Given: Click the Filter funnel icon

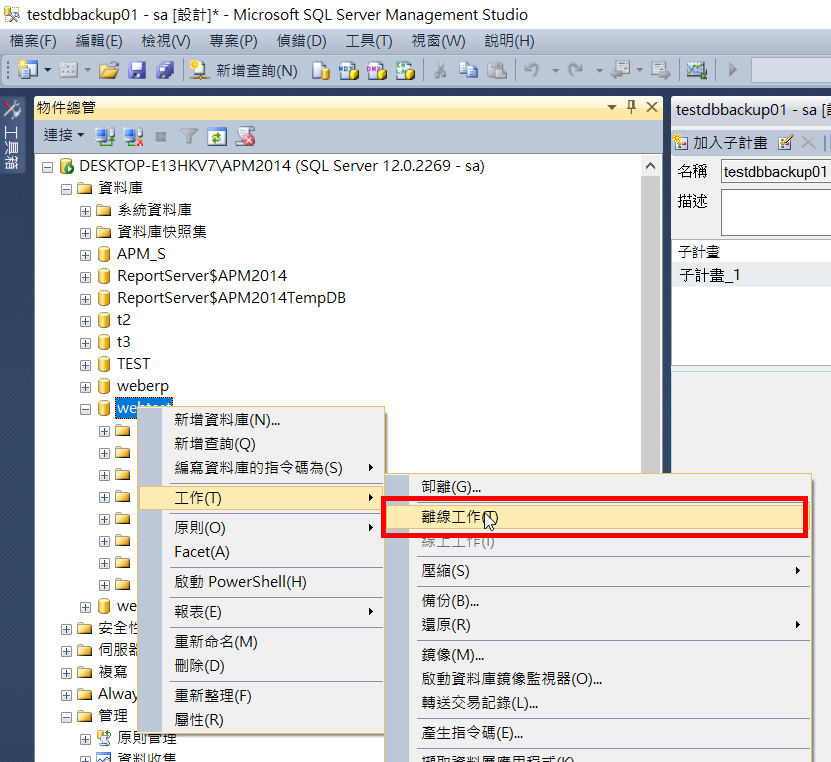Looking at the screenshot, I should (x=189, y=137).
